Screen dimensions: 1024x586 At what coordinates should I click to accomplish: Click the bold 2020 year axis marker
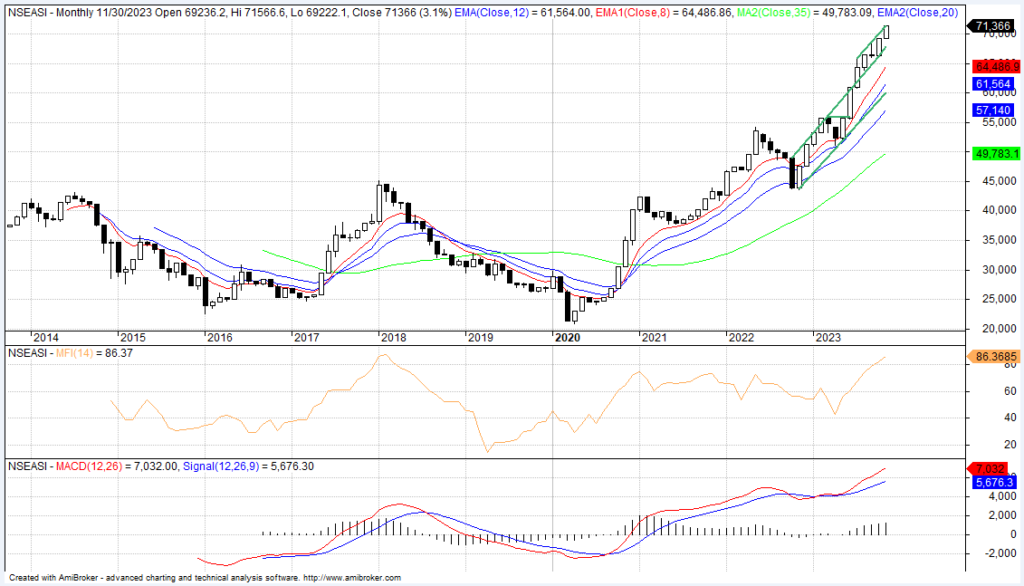pyautogui.click(x=566, y=338)
